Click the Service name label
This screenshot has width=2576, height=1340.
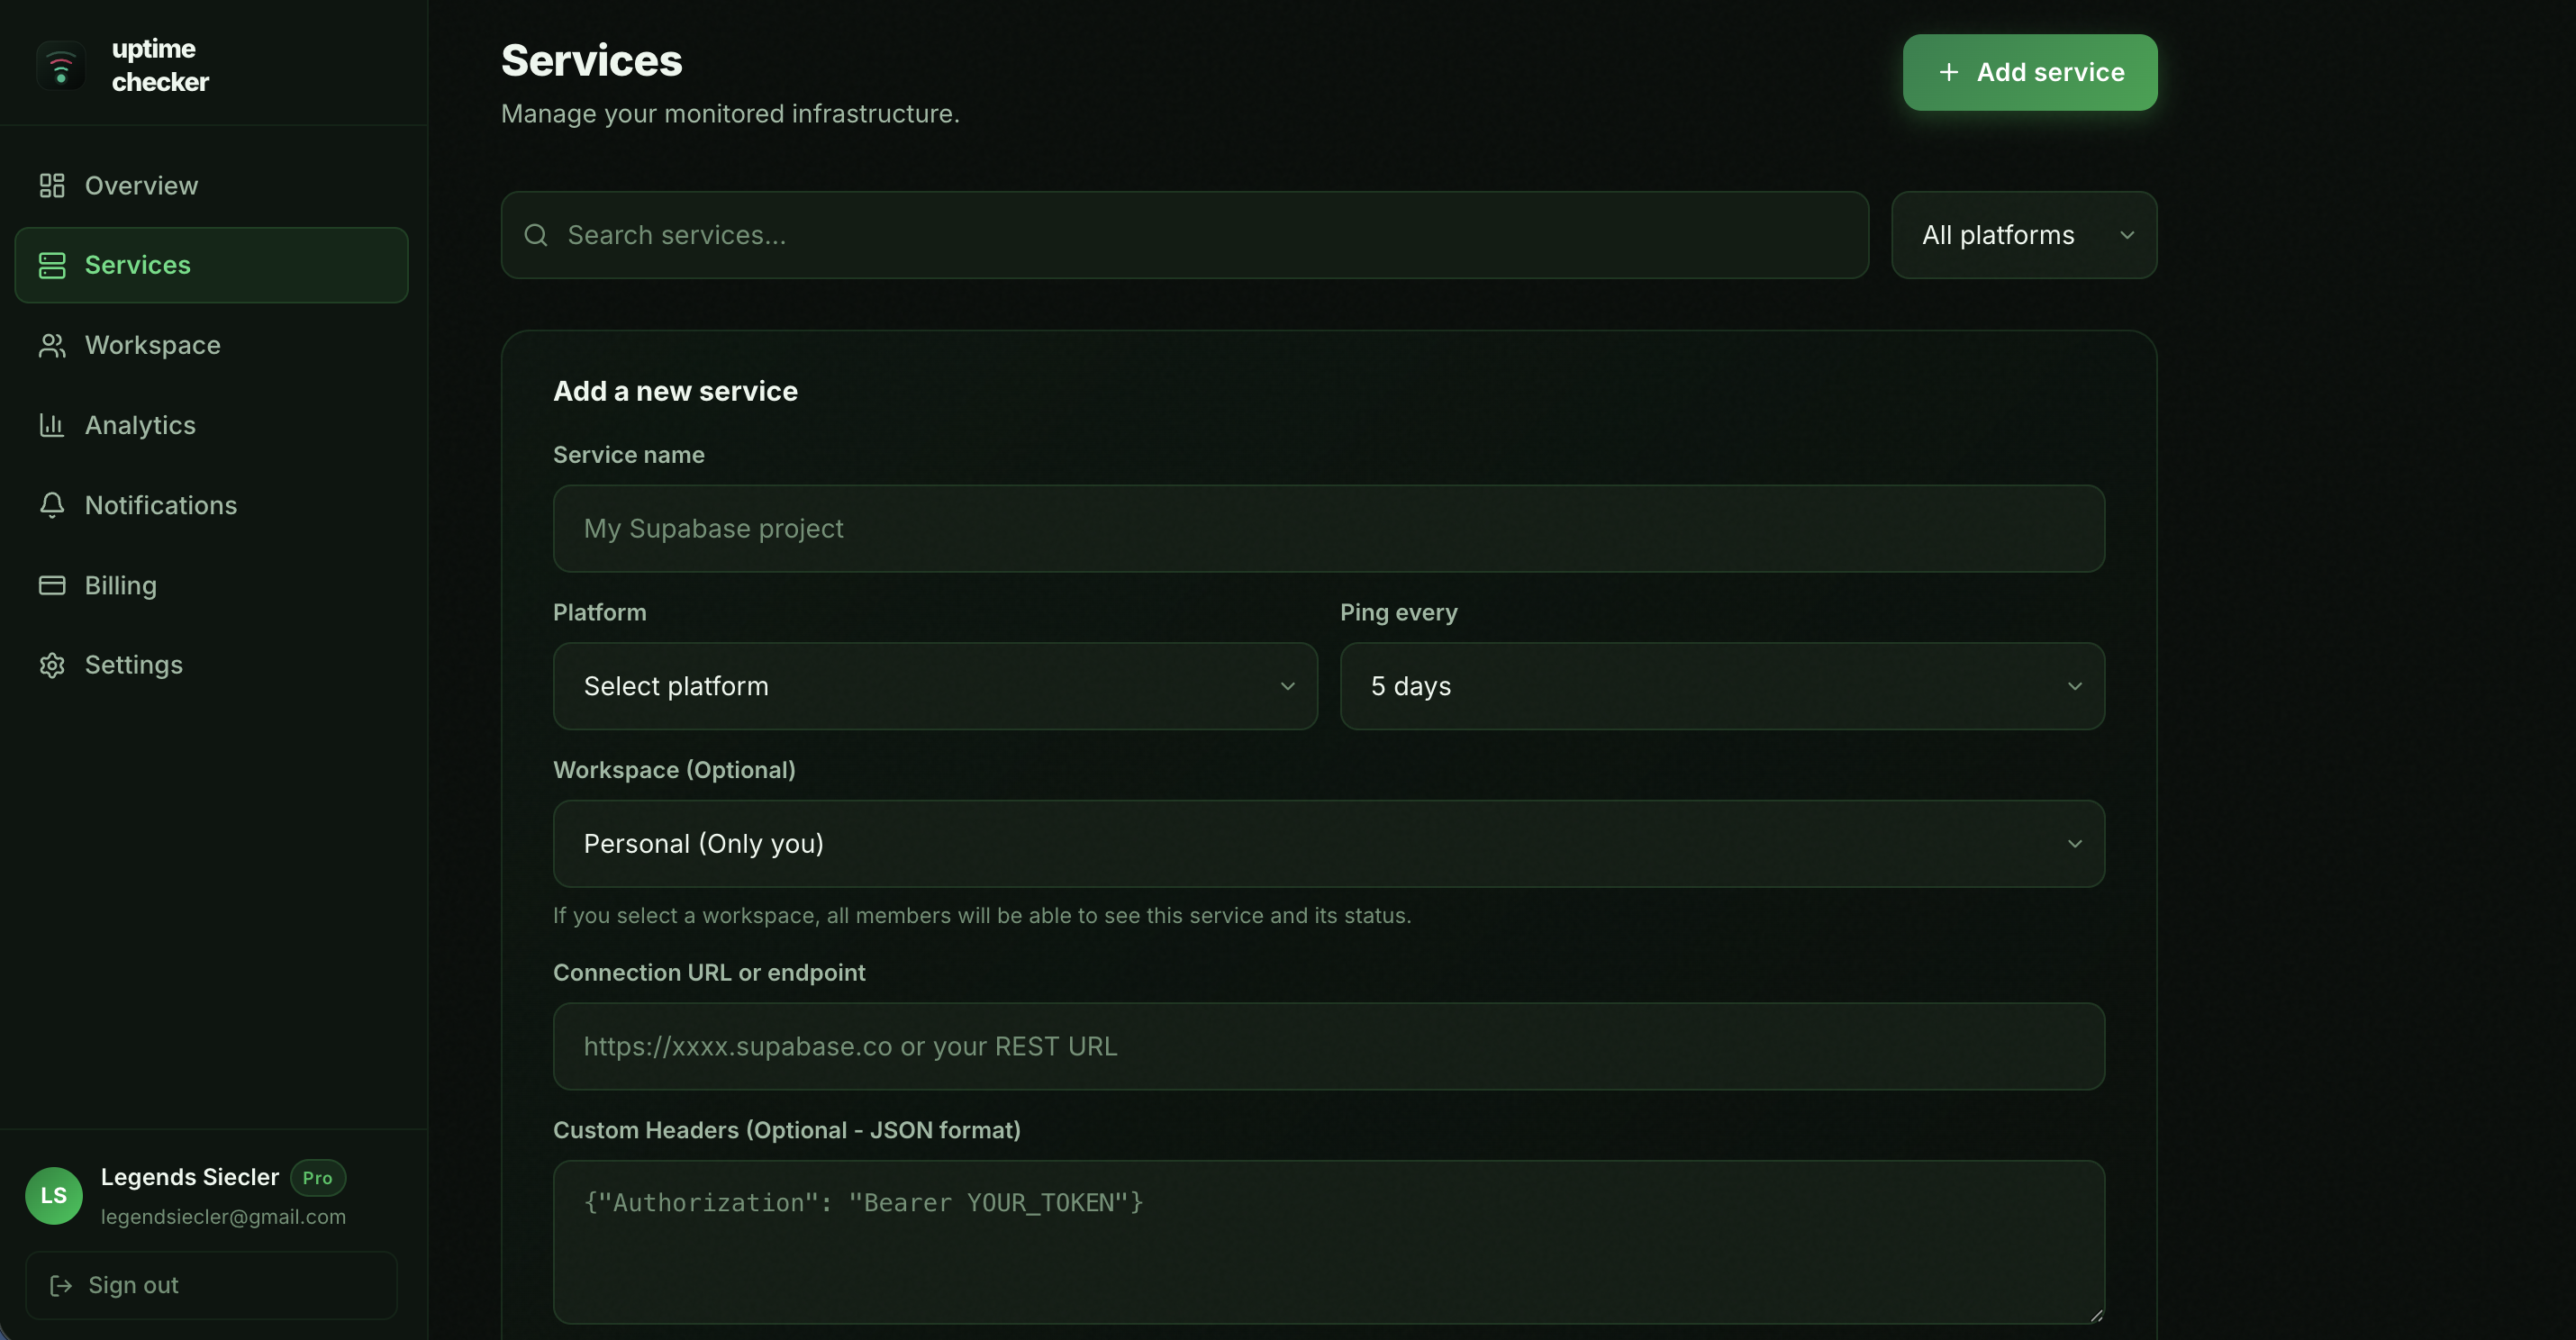[629, 455]
